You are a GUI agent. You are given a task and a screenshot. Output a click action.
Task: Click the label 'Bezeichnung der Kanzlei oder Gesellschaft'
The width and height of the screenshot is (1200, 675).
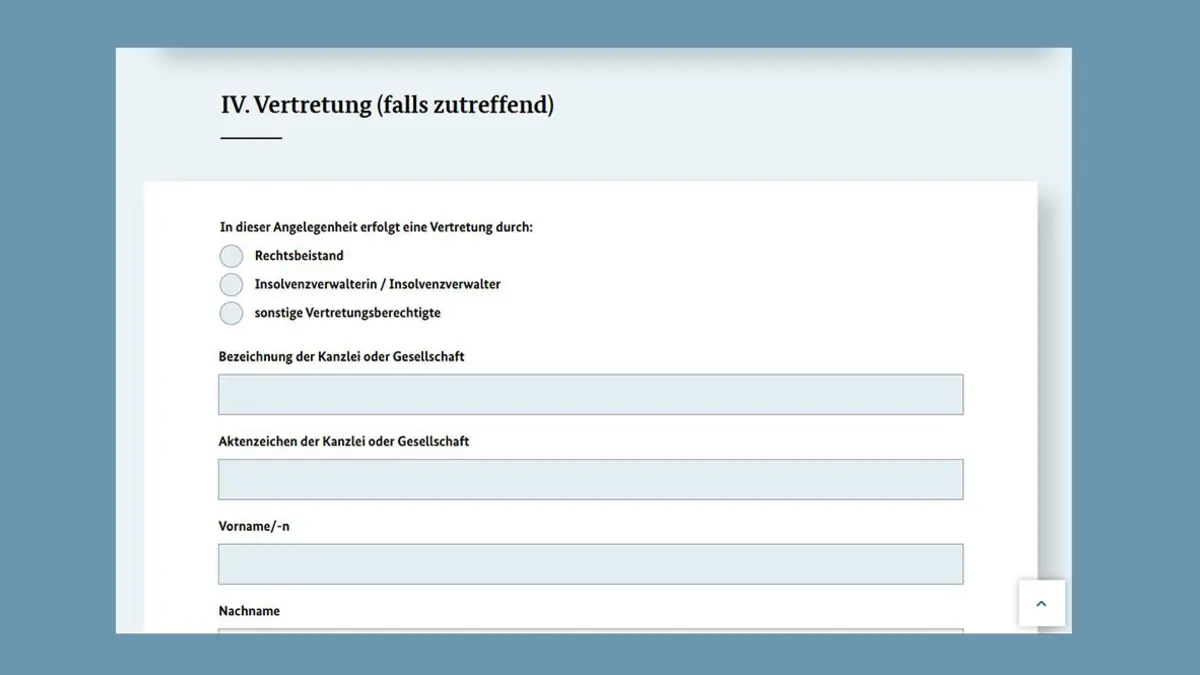point(342,356)
